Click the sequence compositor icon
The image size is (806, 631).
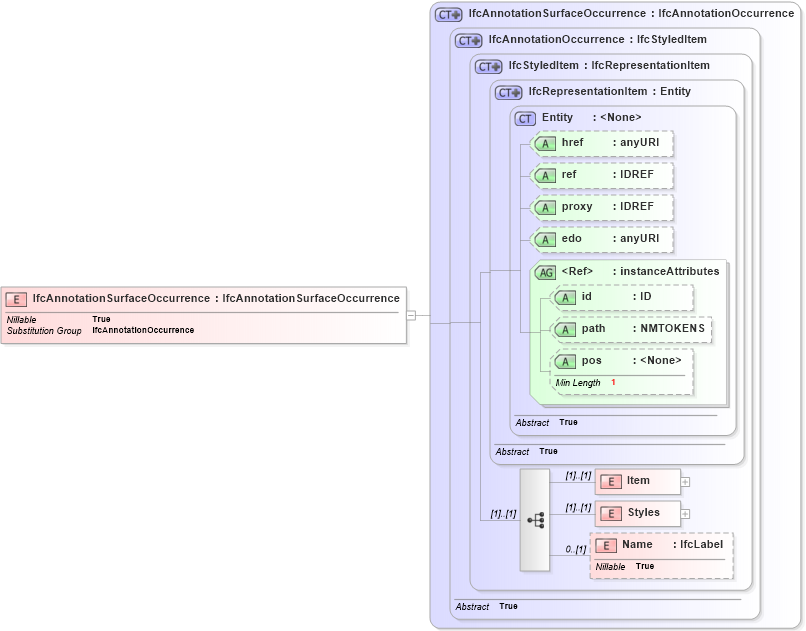(x=535, y=519)
